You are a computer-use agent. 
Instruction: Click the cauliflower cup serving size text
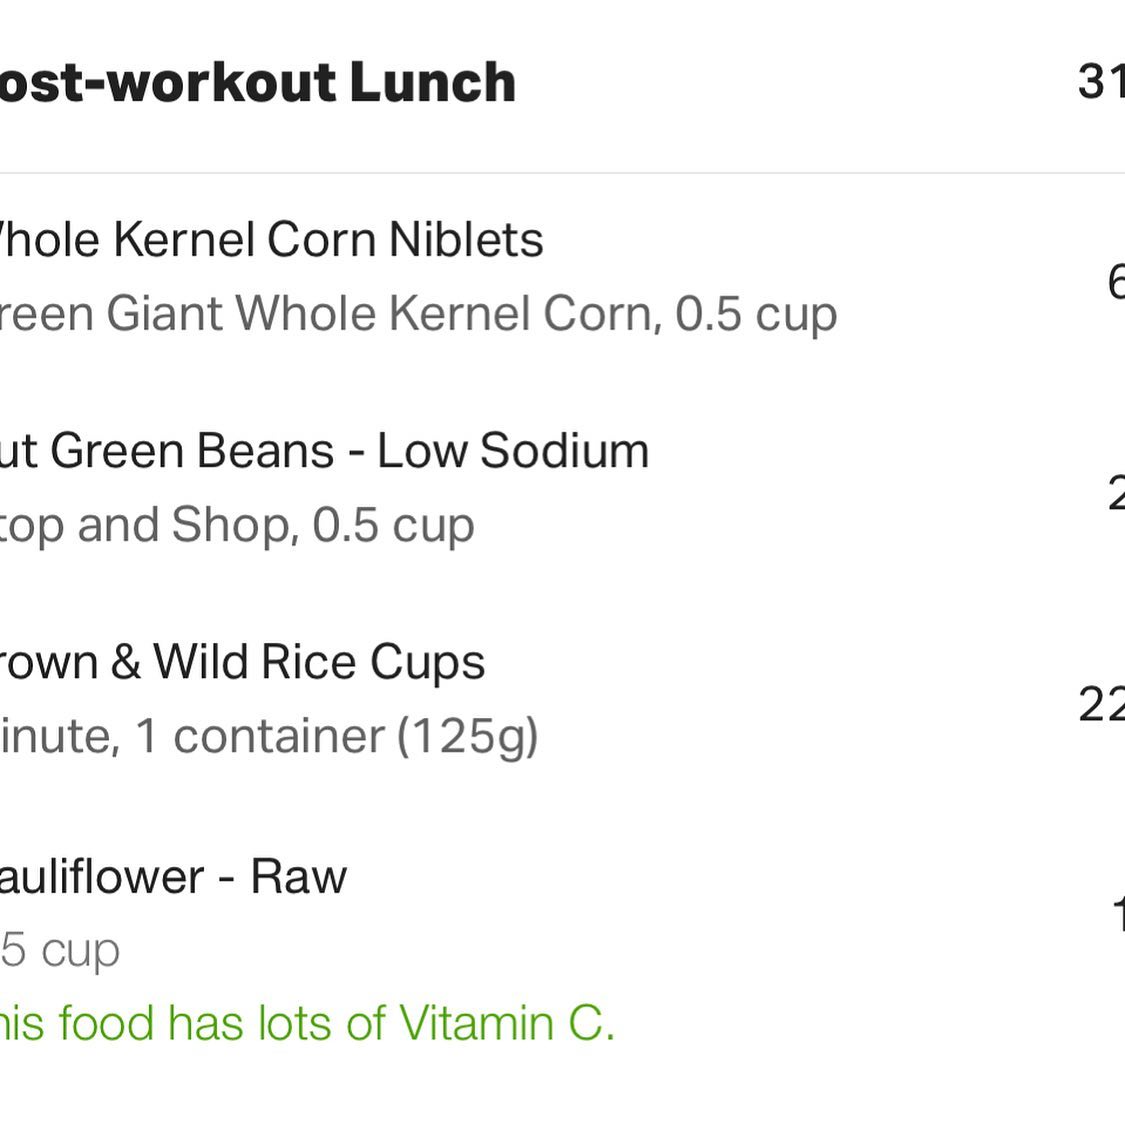[x=60, y=950]
